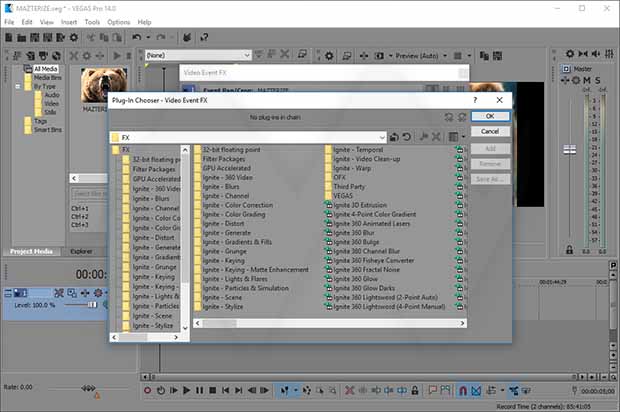
Task: Click the plug-in list horizontal scrollbar
Action: (330, 323)
